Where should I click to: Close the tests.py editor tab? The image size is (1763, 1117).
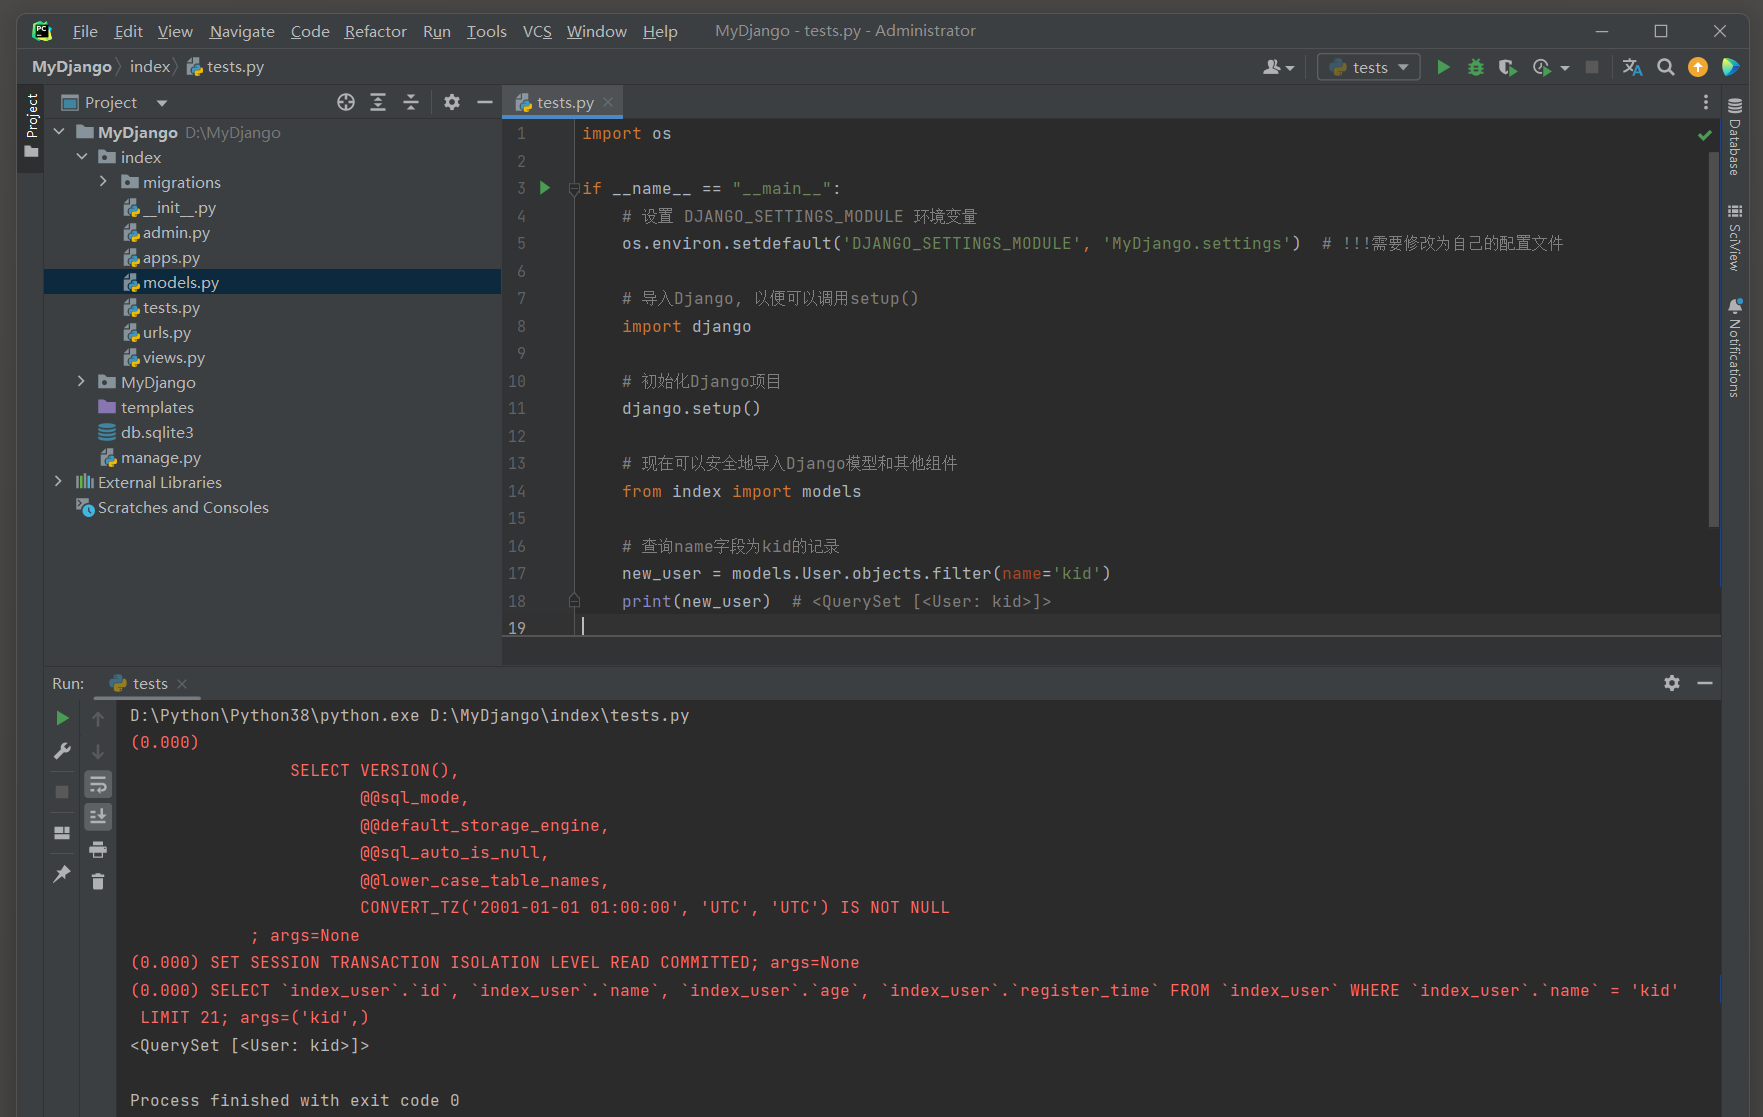coord(608,102)
